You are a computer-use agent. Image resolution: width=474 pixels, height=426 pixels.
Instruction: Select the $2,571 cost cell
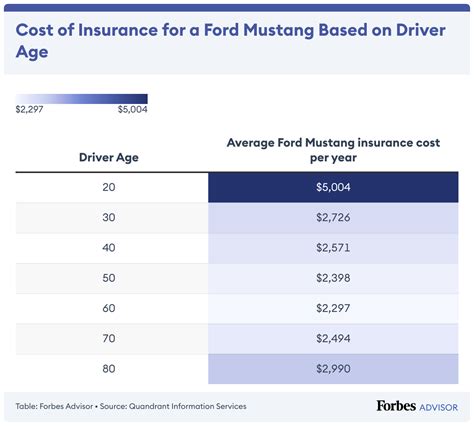tap(333, 248)
